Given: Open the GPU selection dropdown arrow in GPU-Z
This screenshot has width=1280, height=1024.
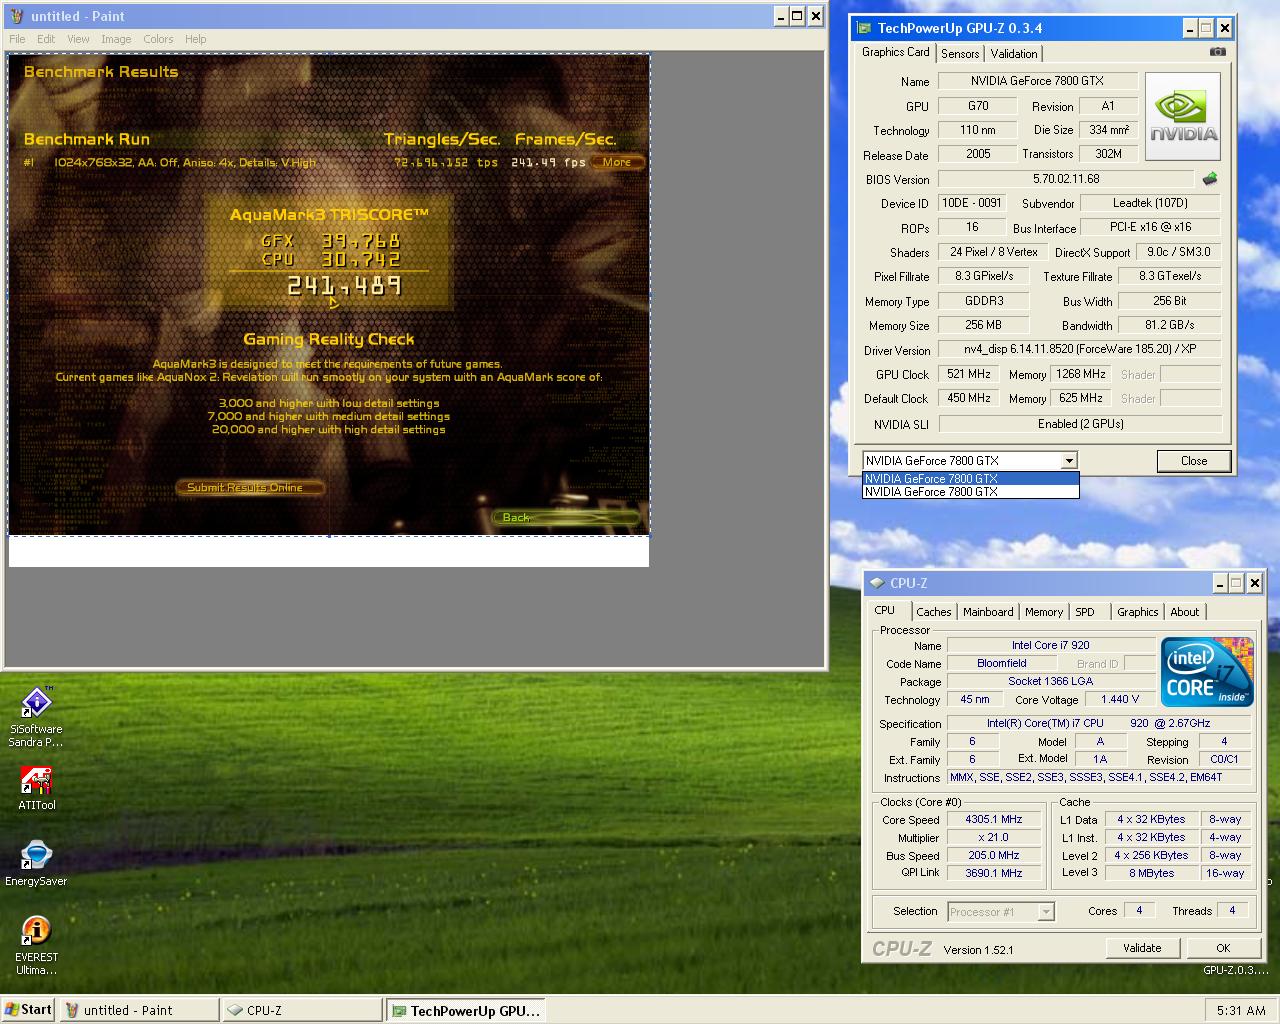Looking at the screenshot, I should 1069,461.
